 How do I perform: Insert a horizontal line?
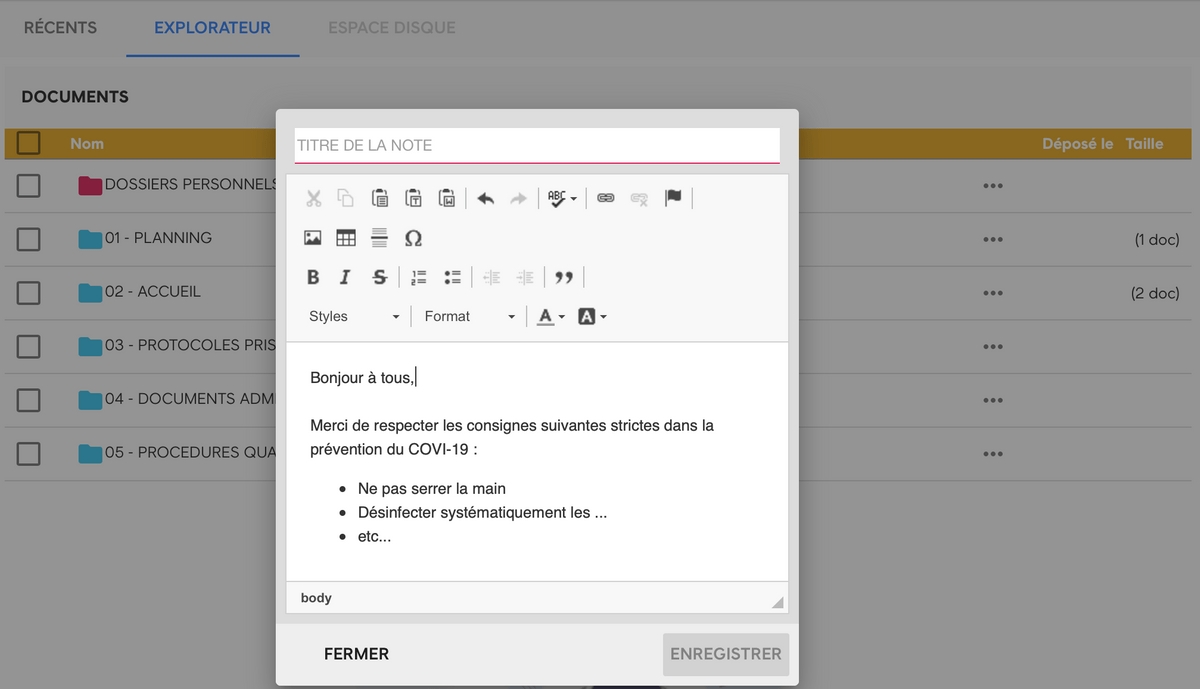380,238
